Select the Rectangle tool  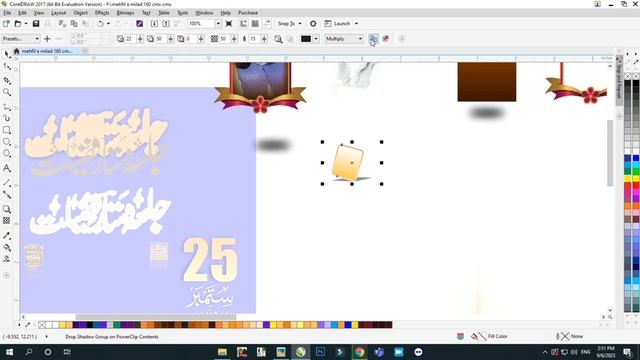coord(7,130)
